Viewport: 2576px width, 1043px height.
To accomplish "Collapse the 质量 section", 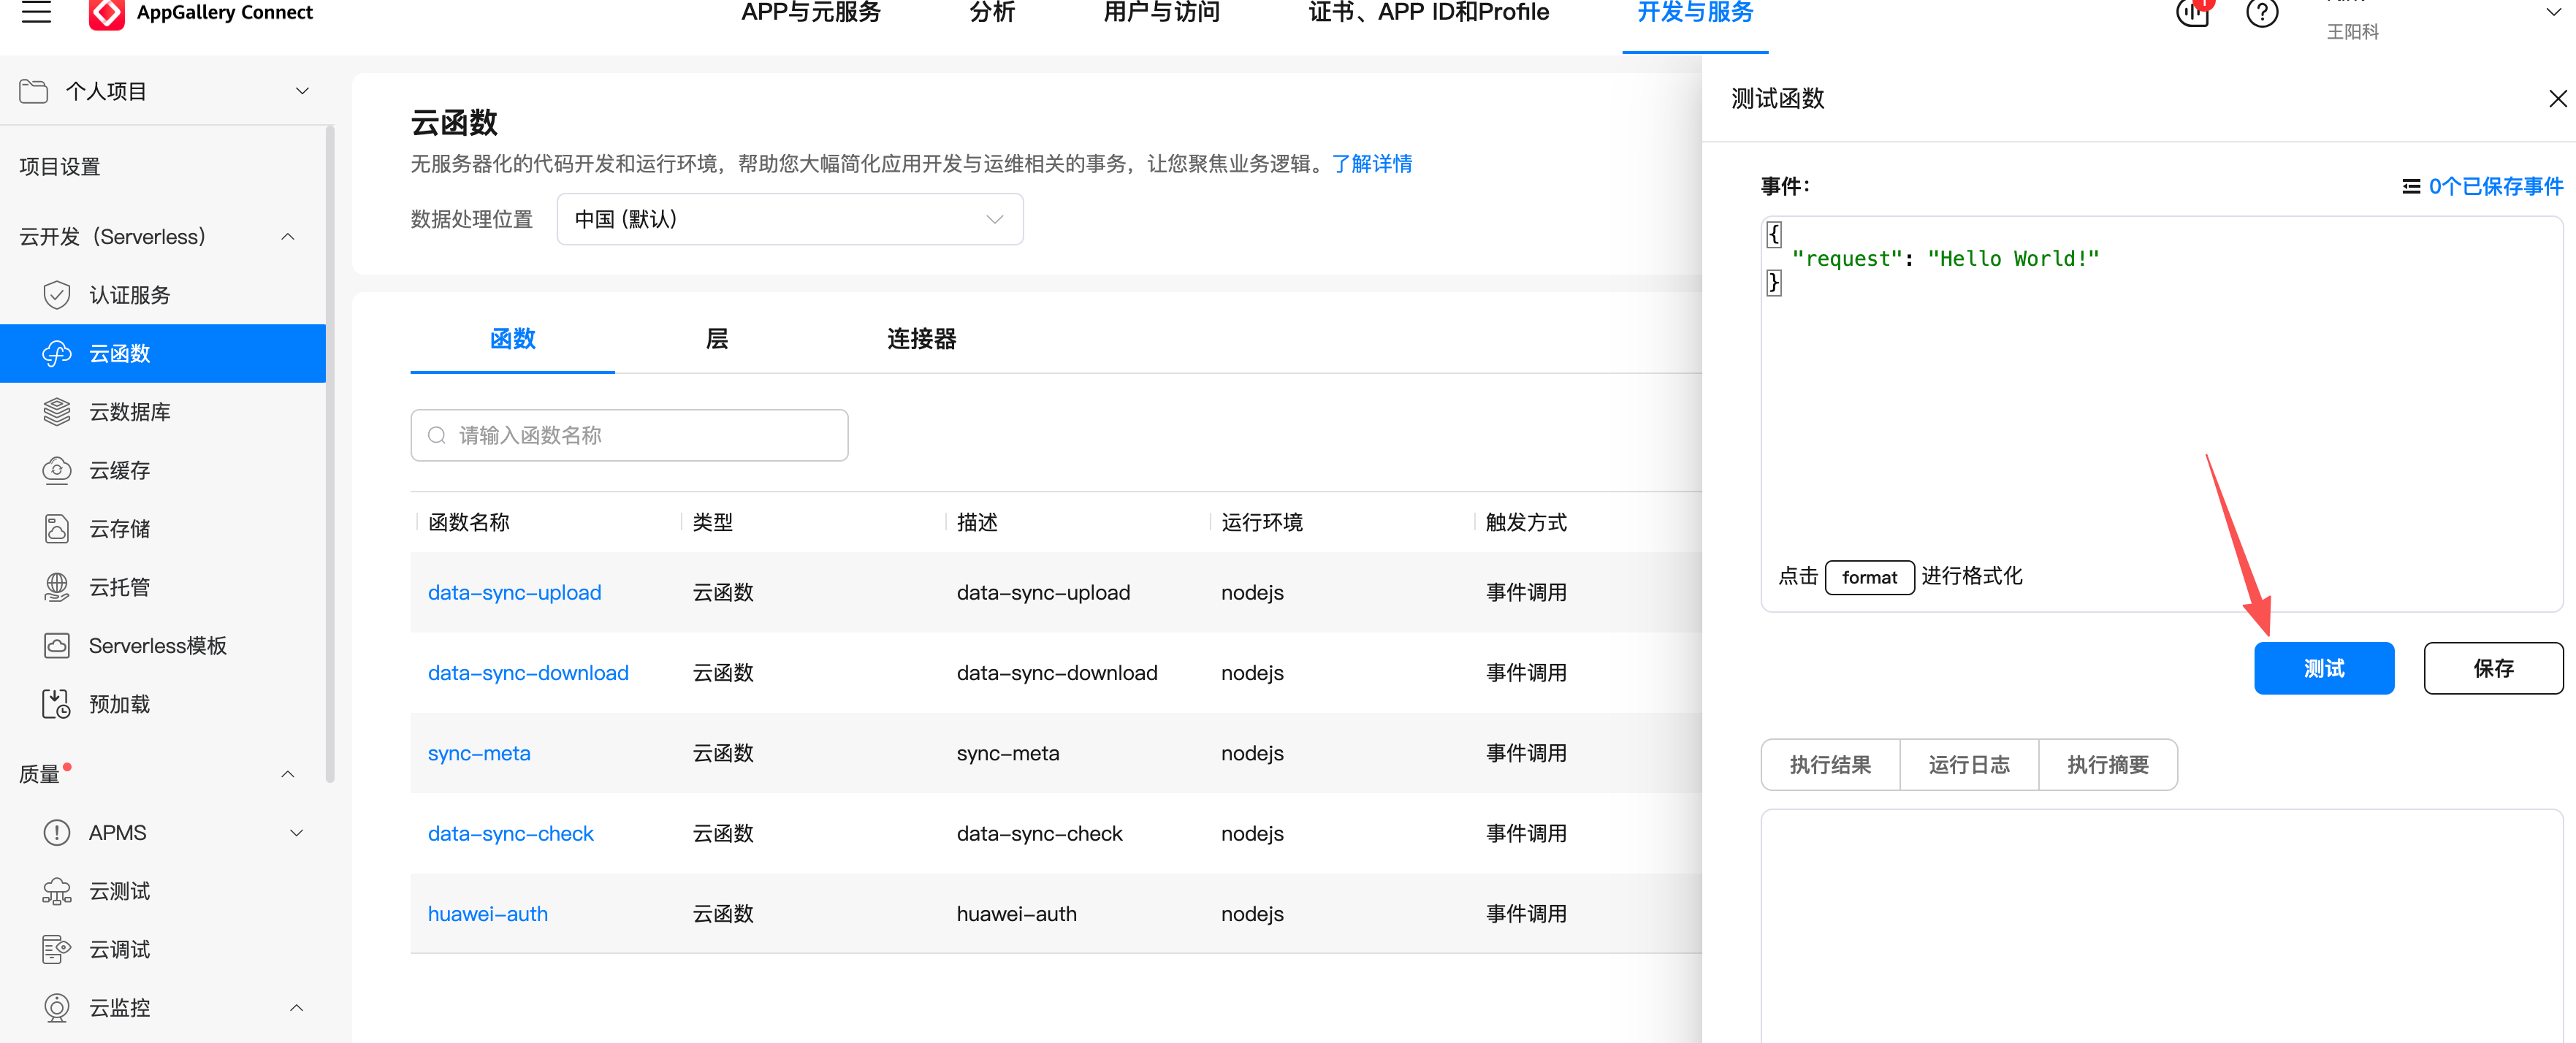I will pyautogui.click(x=288, y=774).
